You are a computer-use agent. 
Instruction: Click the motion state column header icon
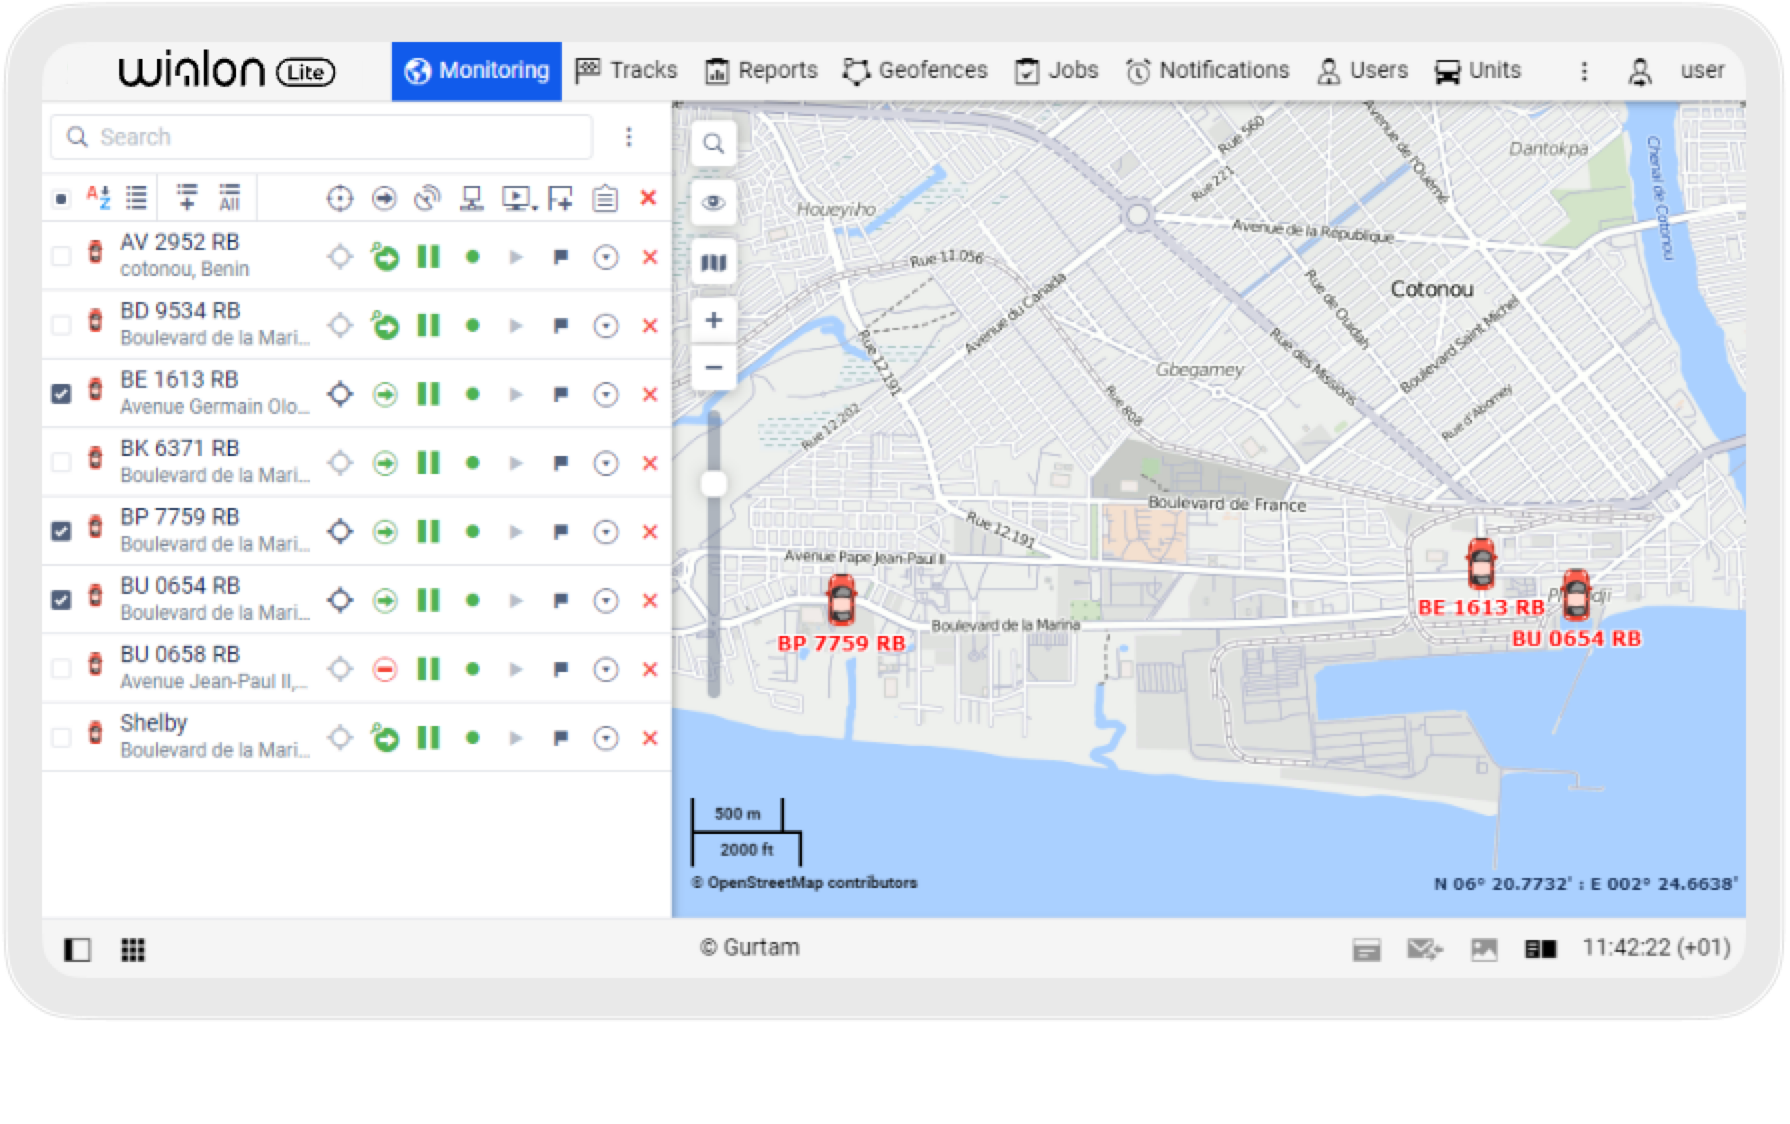pos(384,199)
